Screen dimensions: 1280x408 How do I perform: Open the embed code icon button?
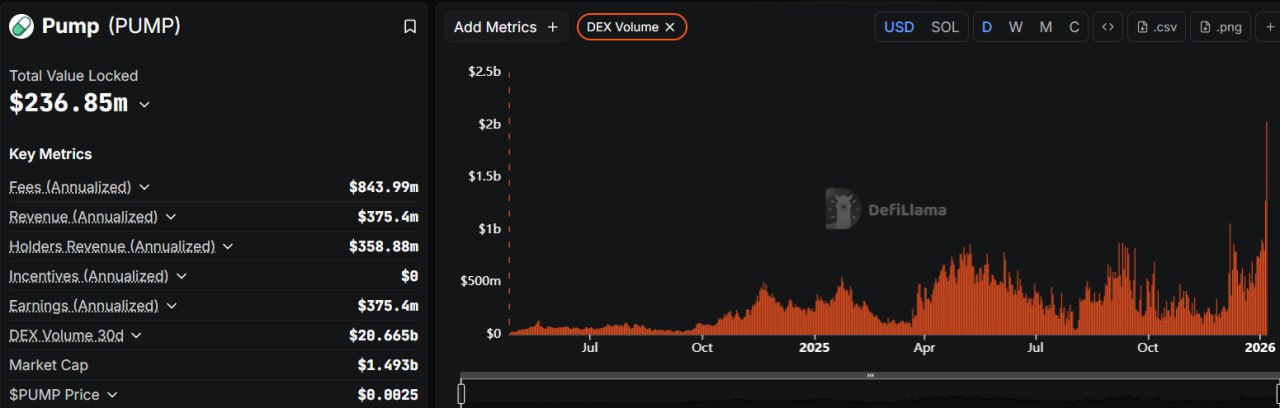click(x=1107, y=27)
